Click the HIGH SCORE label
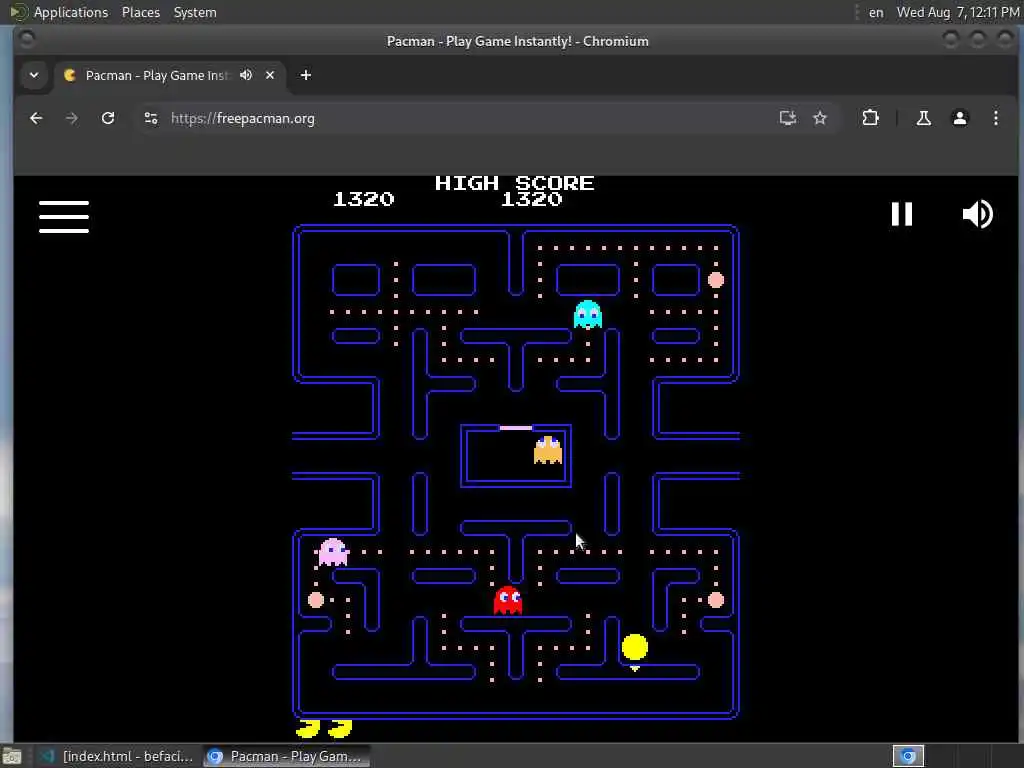Viewport: 1024px width, 768px height. coord(515,183)
